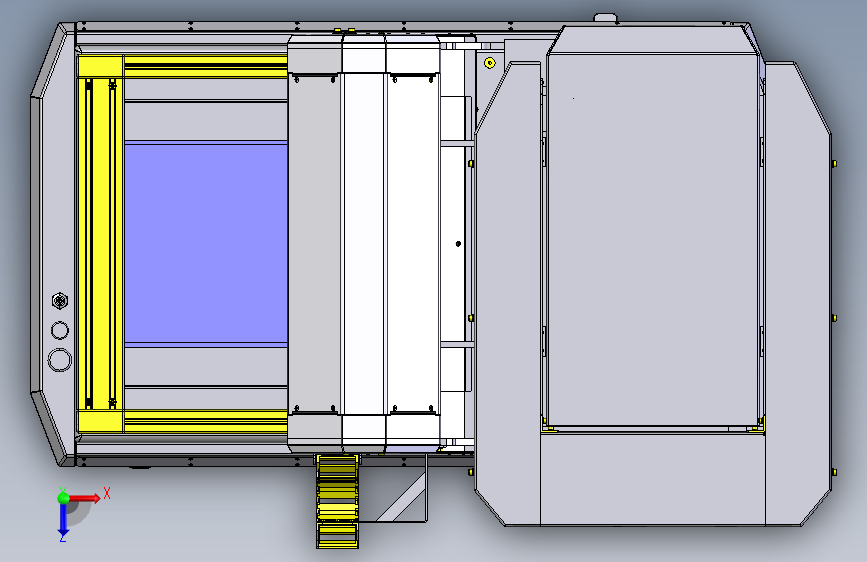
Task: Select the yellow vertical rail at the left
Action: pos(100,243)
